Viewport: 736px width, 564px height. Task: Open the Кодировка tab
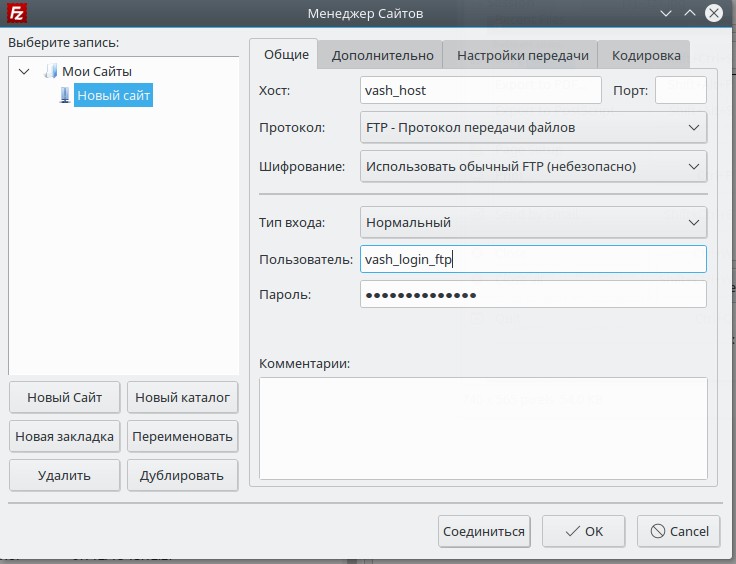(645, 56)
